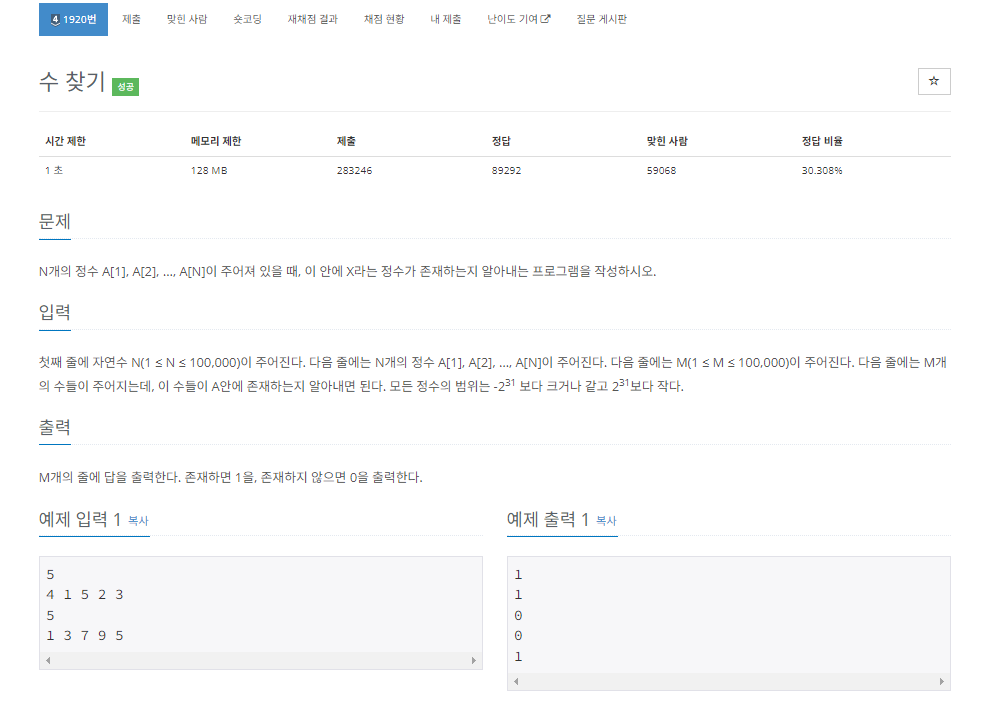Click the star favorite button
Screen dimensions: 988x712
click(934, 81)
